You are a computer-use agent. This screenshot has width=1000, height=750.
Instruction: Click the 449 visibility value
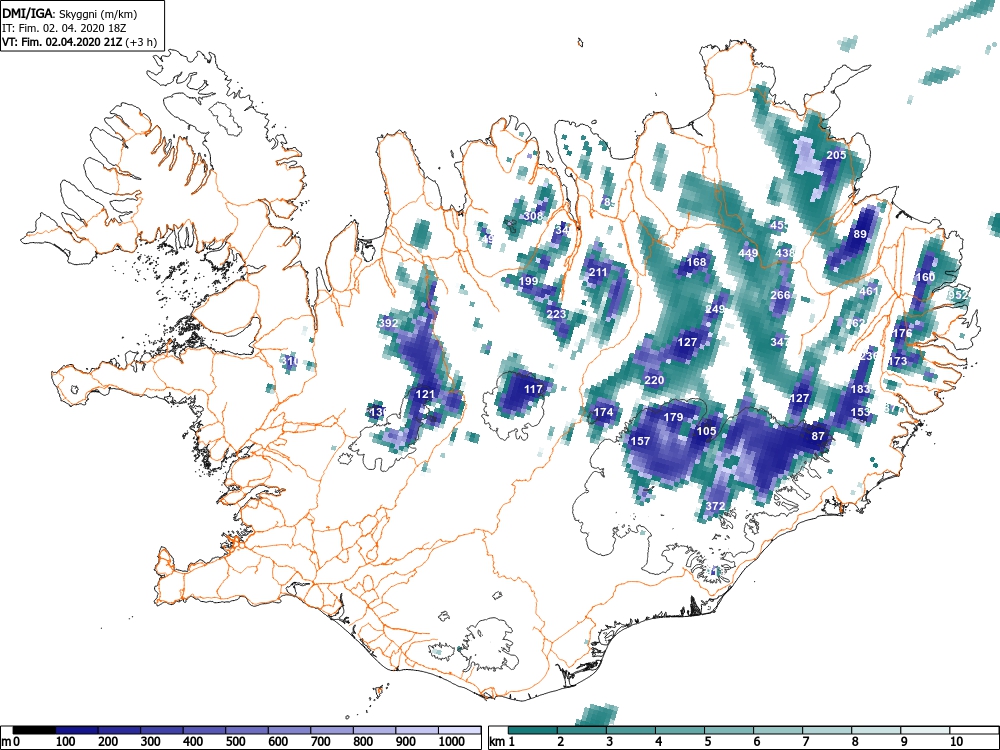click(748, 253)
